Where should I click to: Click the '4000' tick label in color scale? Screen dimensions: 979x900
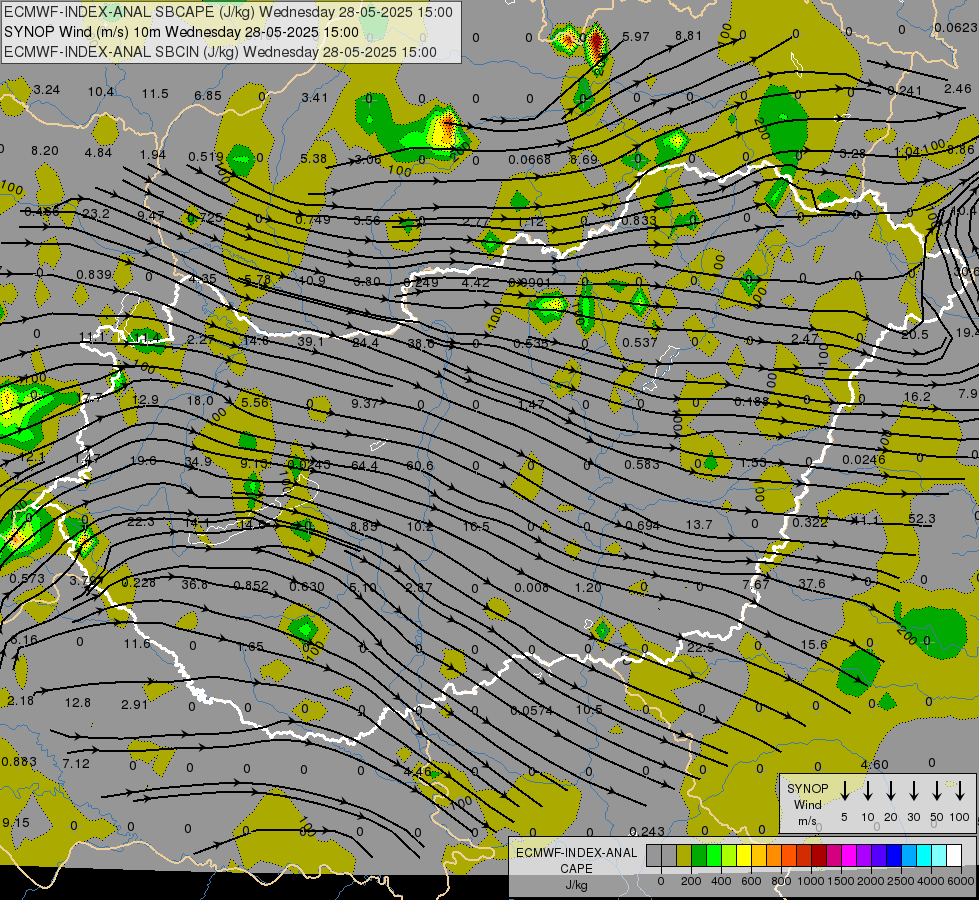coord(931,881)
